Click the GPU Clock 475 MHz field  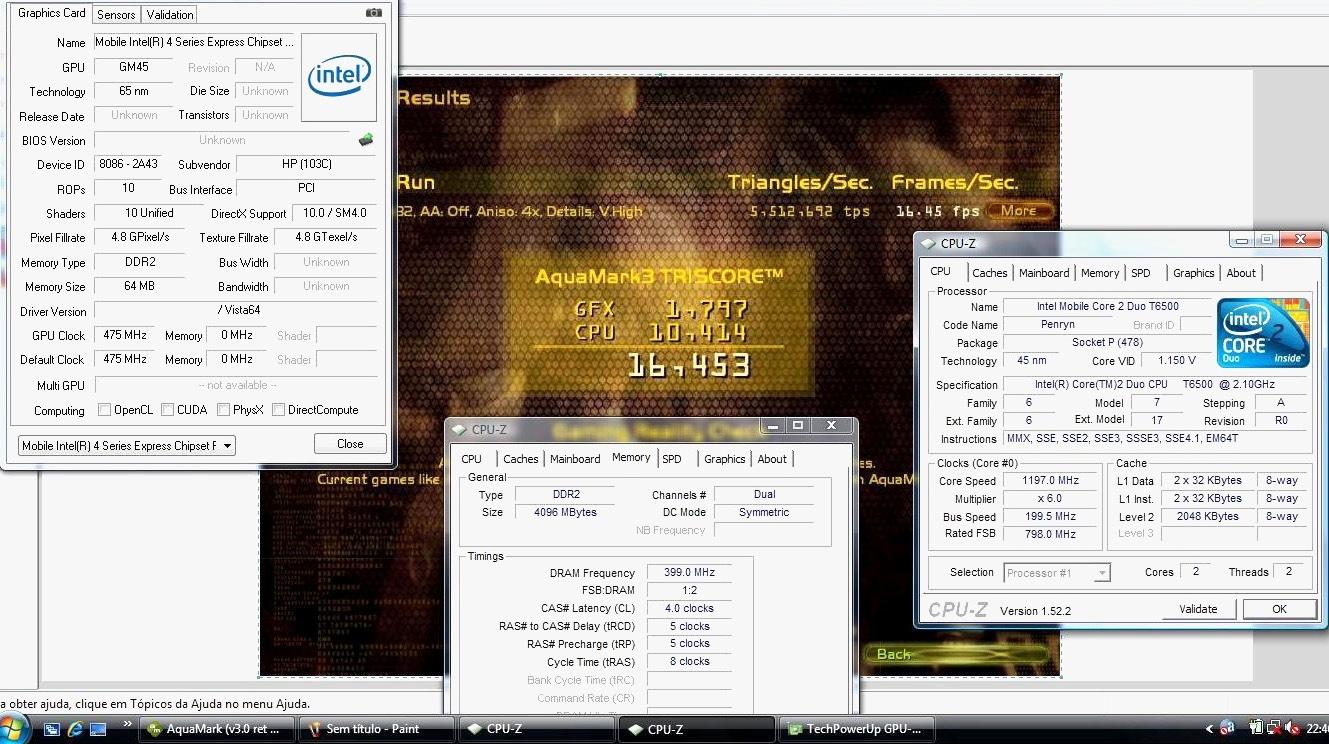(x=125, y=336)
